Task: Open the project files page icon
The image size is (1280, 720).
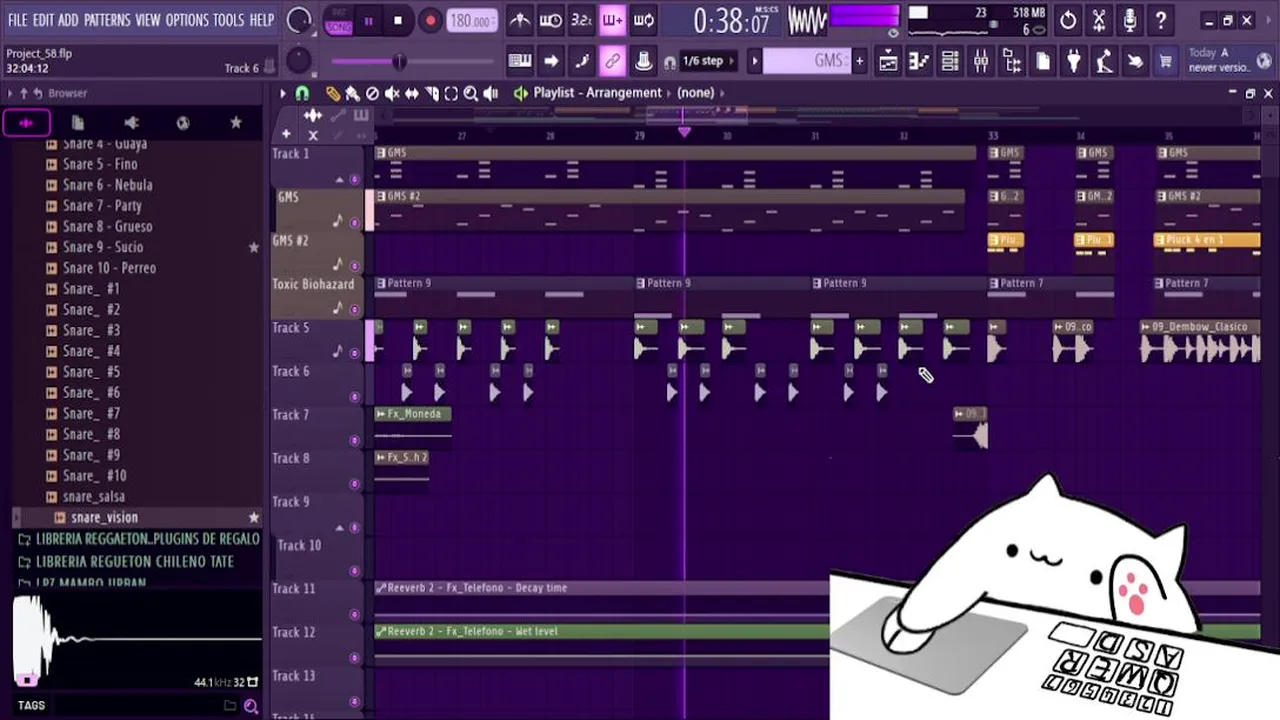Action: pos(1043,62)
